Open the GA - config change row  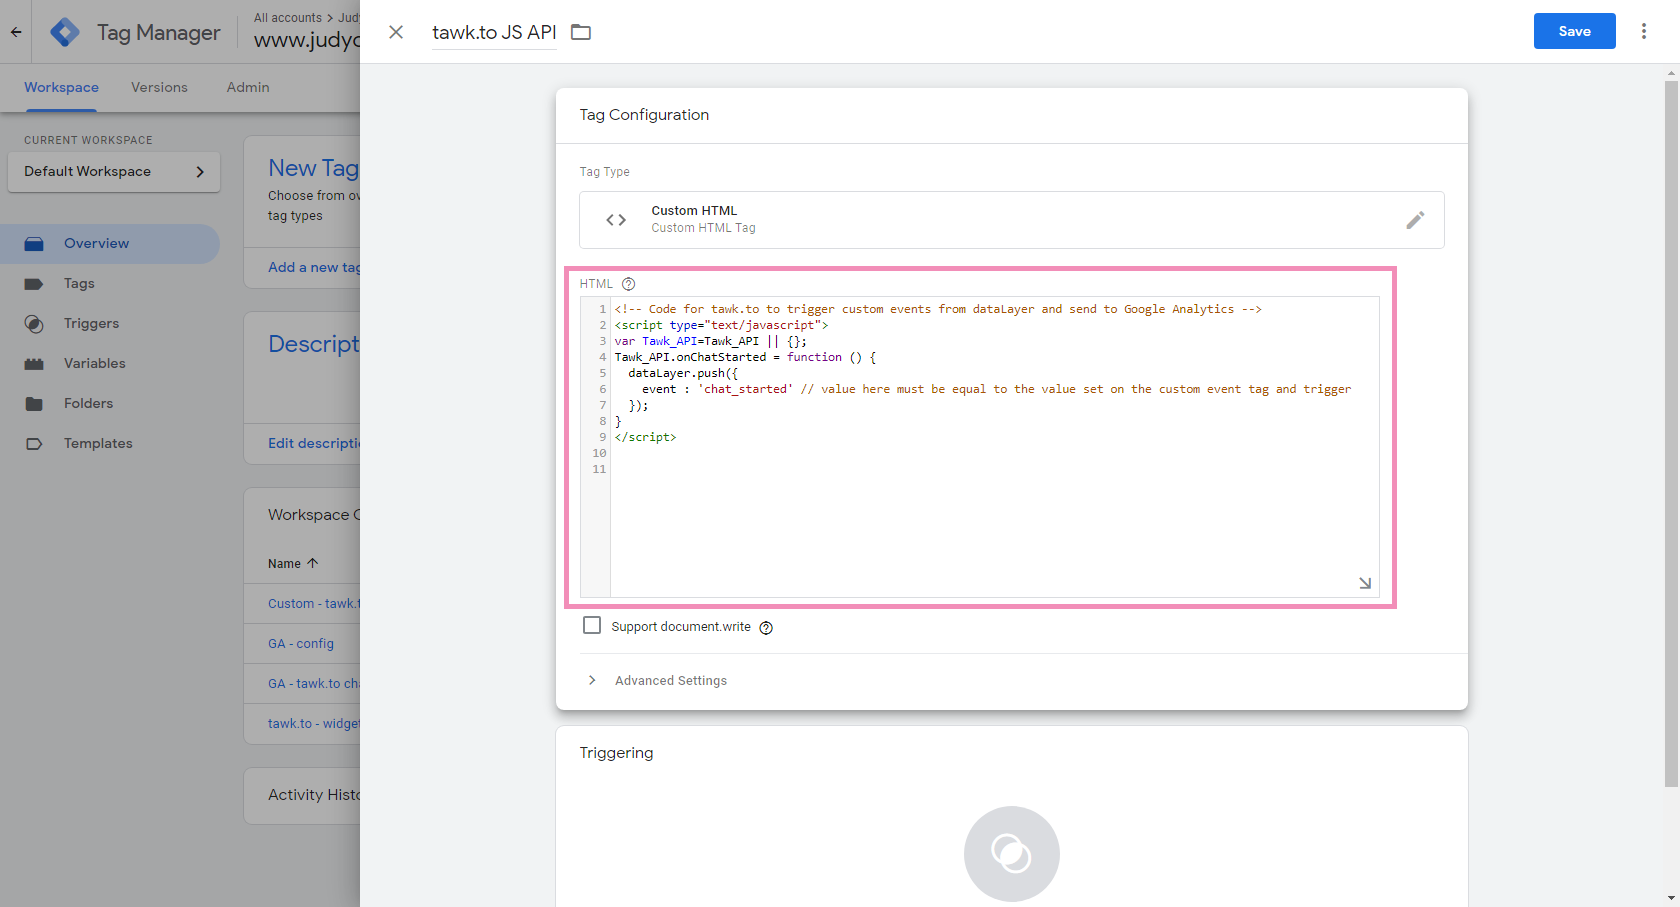(301, 643)
